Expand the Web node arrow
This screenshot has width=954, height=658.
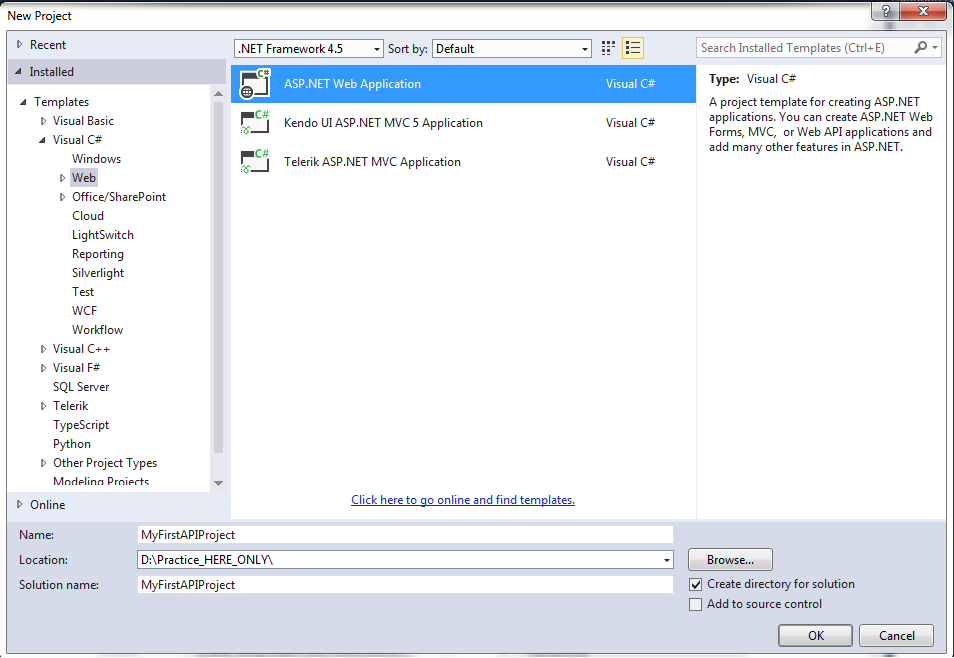(62, 178)
